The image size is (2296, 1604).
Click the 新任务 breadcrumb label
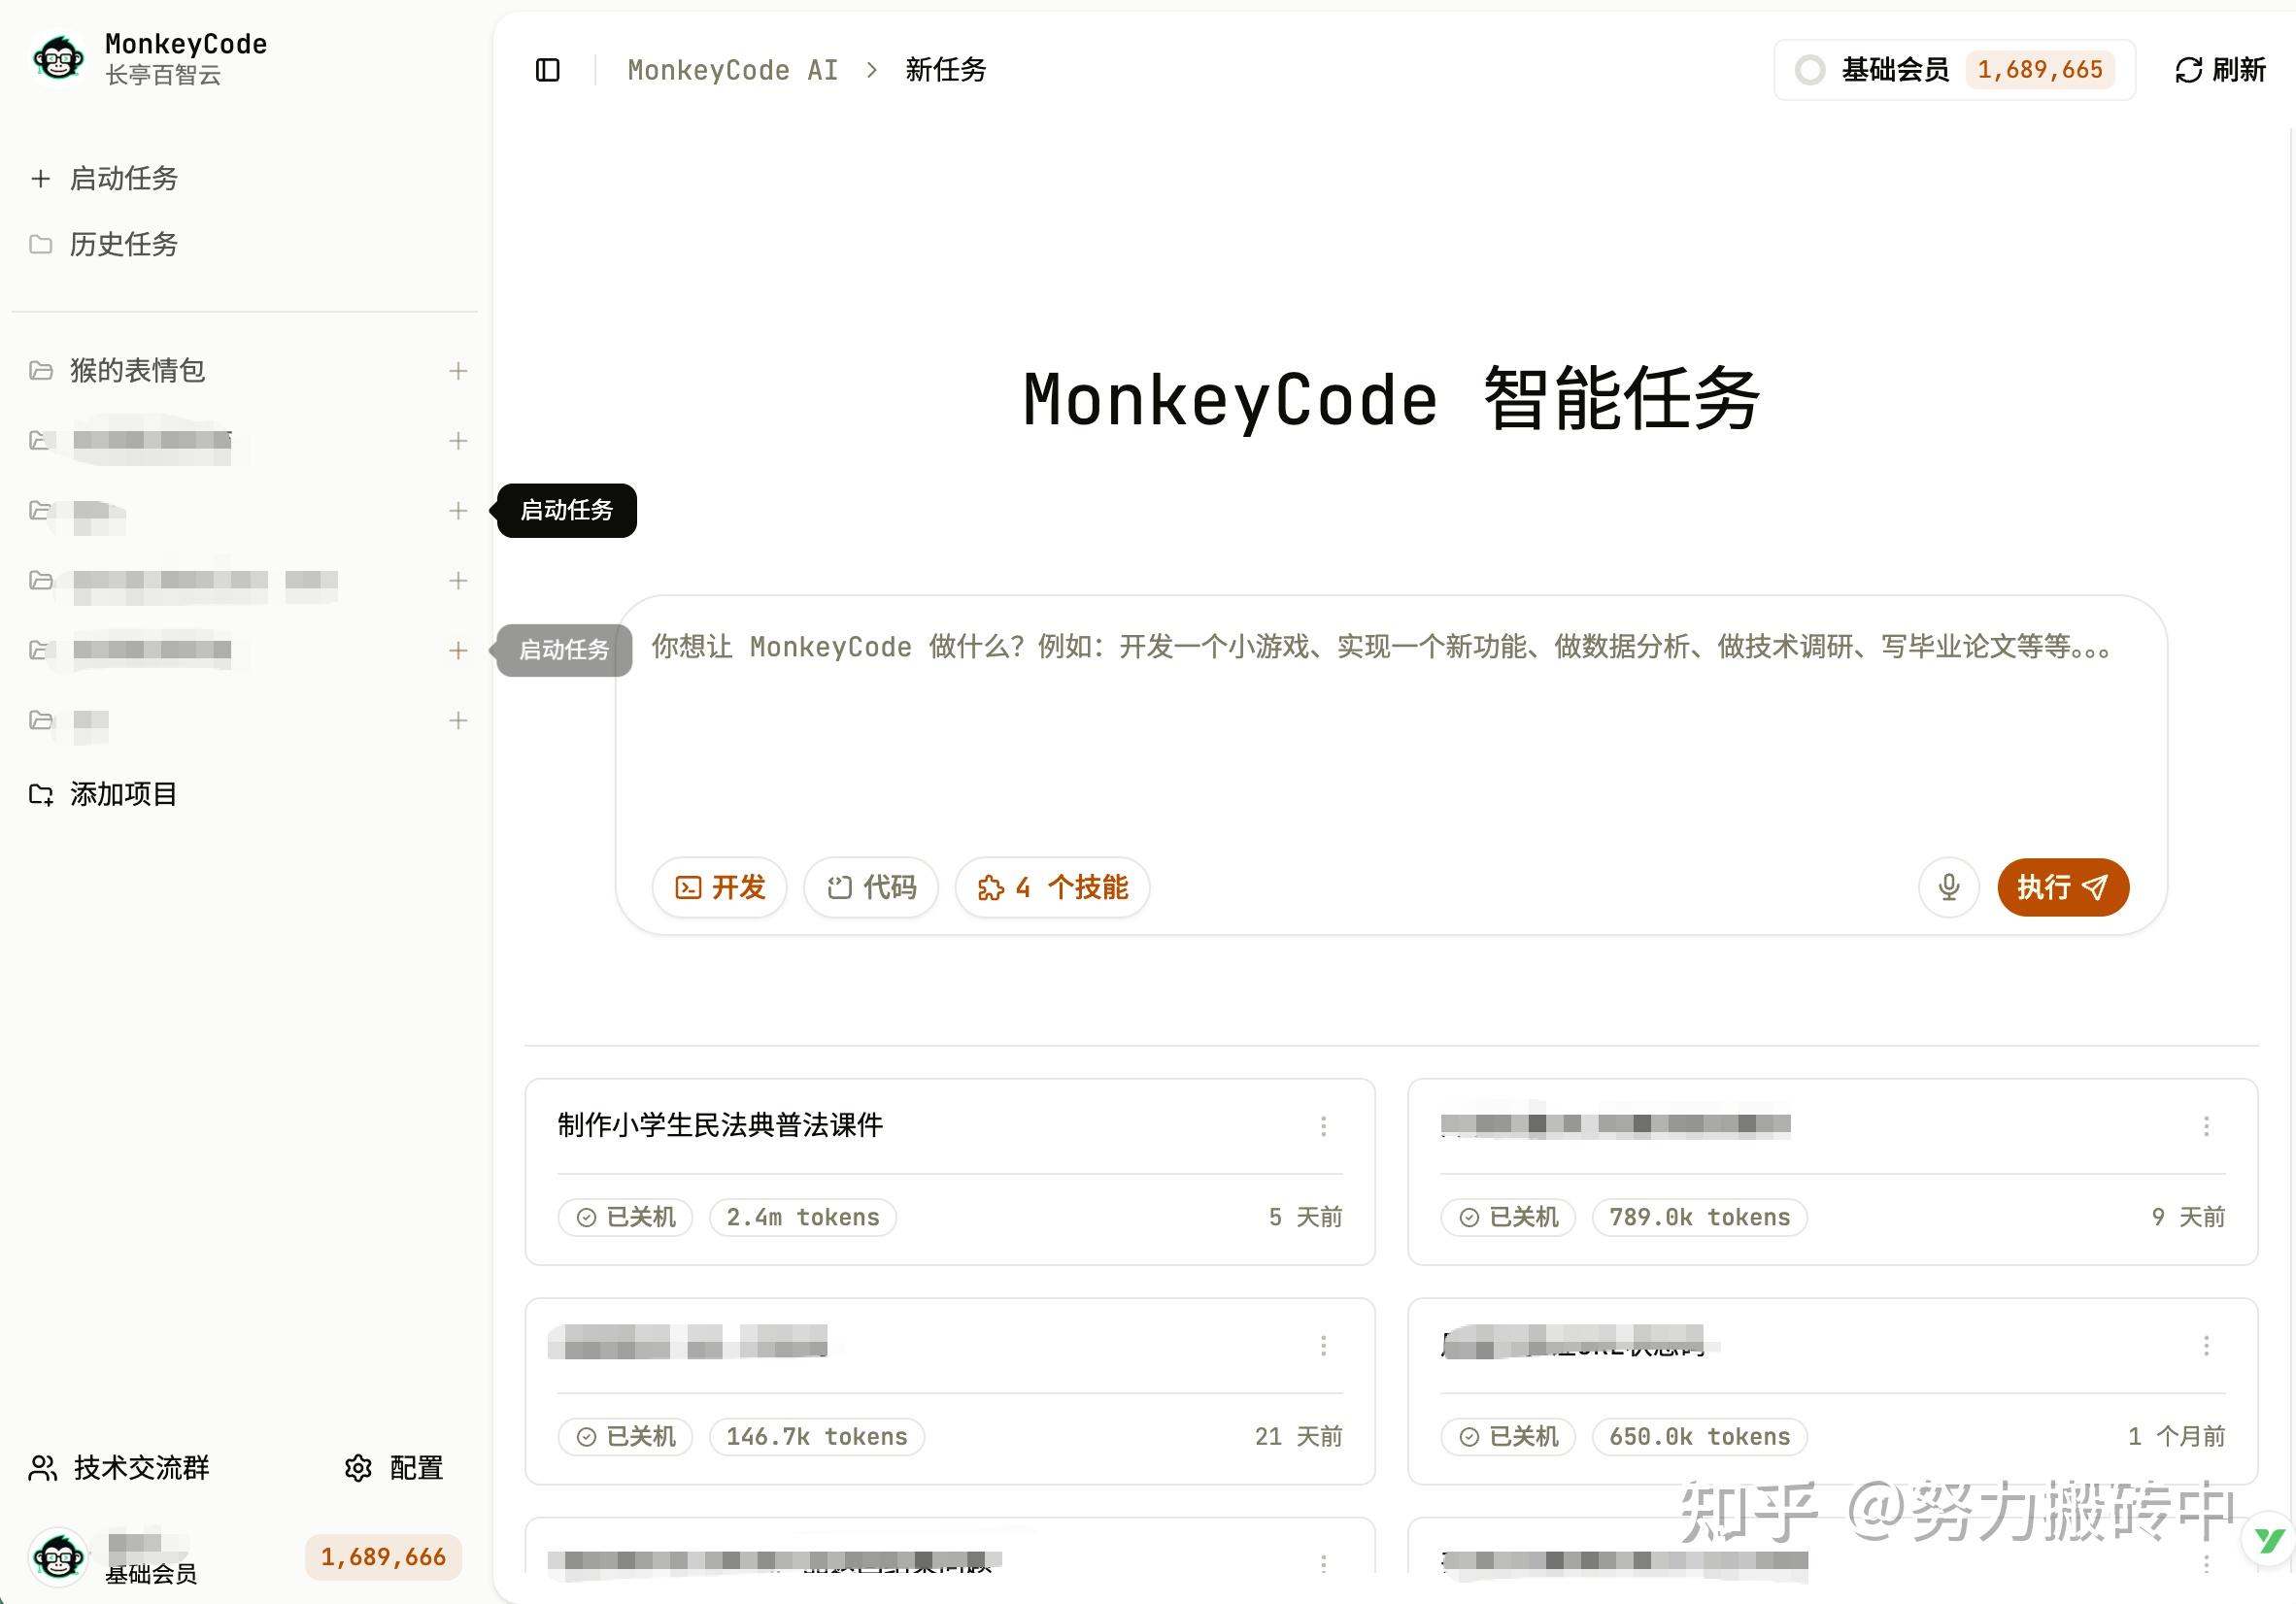pyautogui.click(x=945, y=70)
